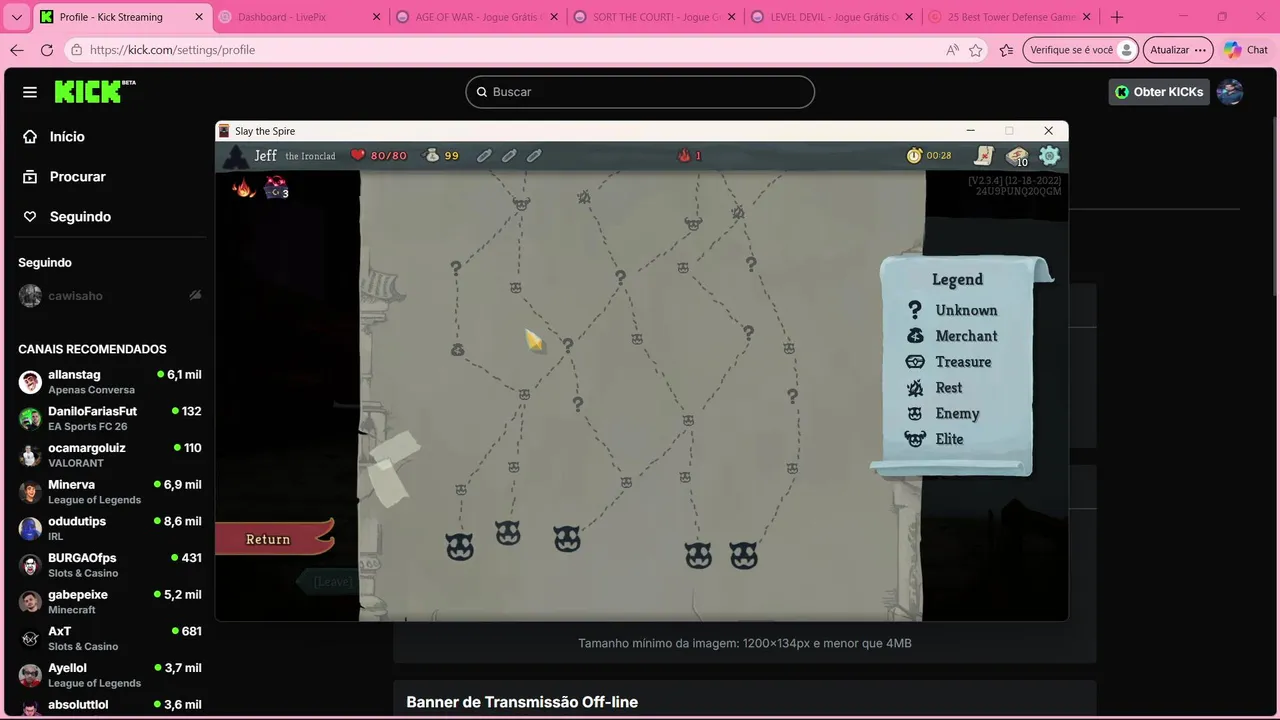Image resolution: width=1280 pixels, height=720 pixels.
Task: Click the Obter KICKs button
Action: [x=1159, y=92]
